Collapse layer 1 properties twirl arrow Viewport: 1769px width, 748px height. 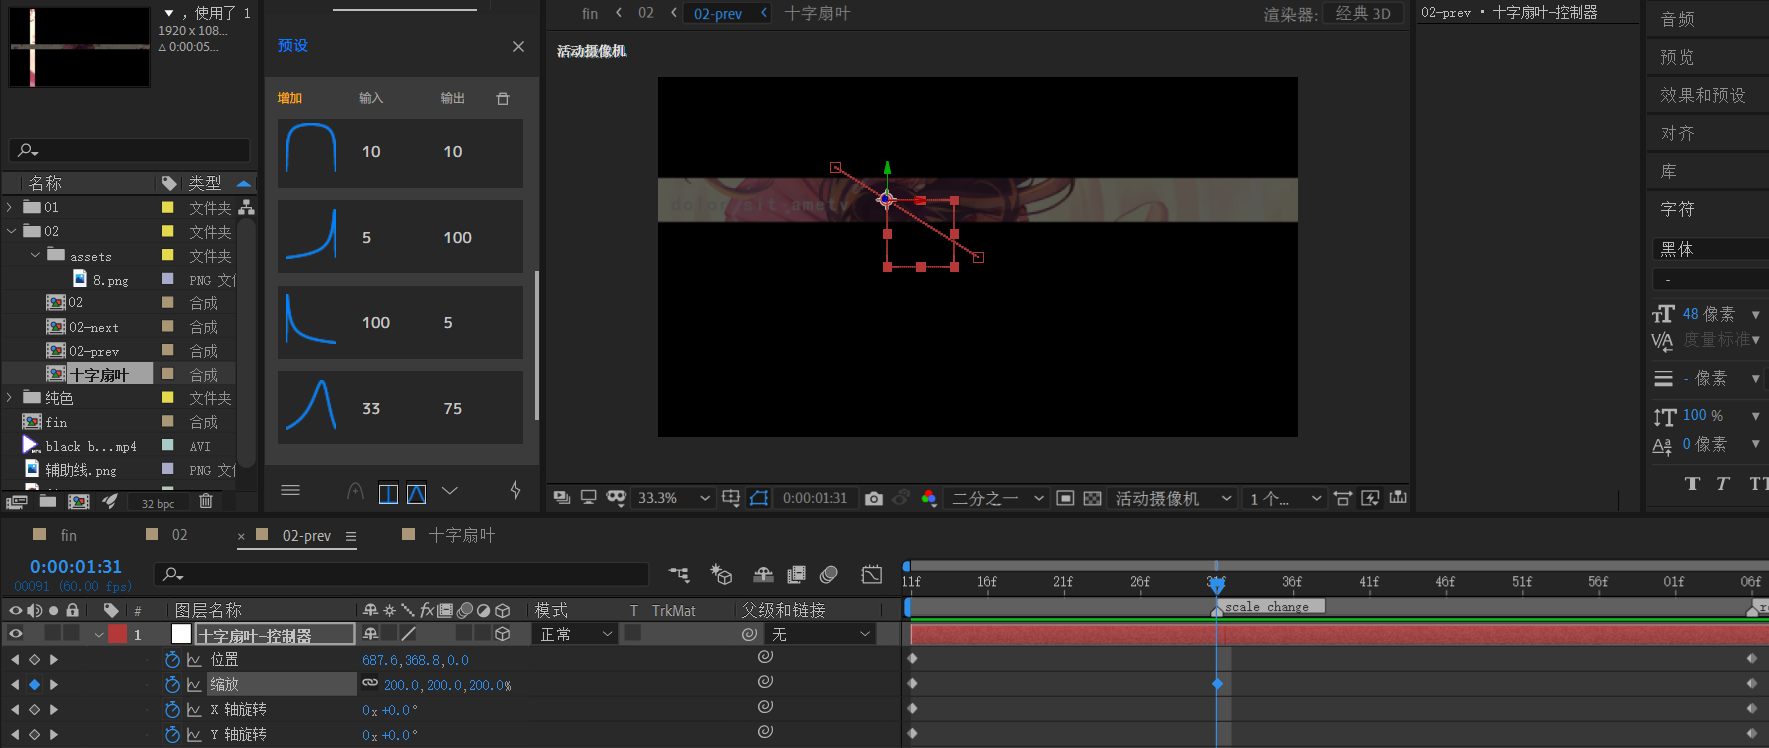(x=99, y=634)
